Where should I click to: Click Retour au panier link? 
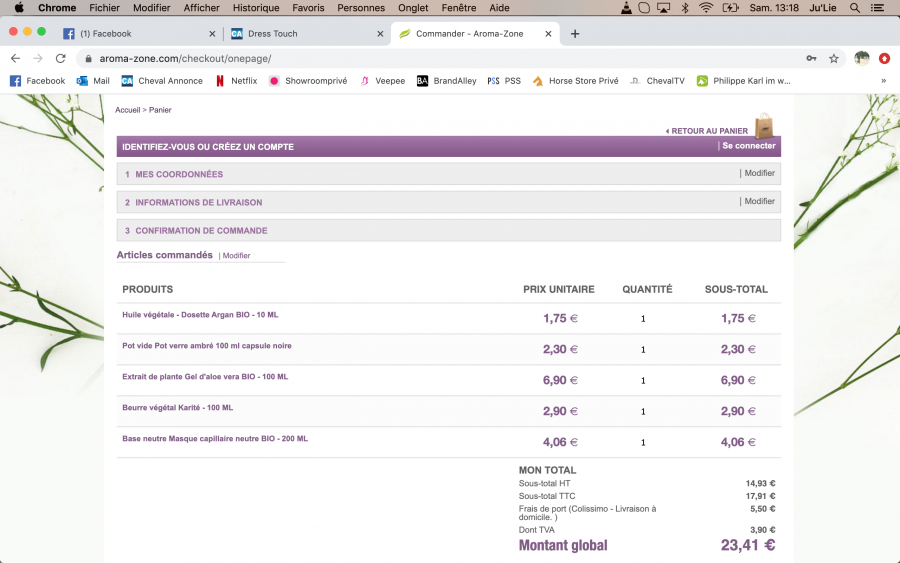(x=708, y=131)
